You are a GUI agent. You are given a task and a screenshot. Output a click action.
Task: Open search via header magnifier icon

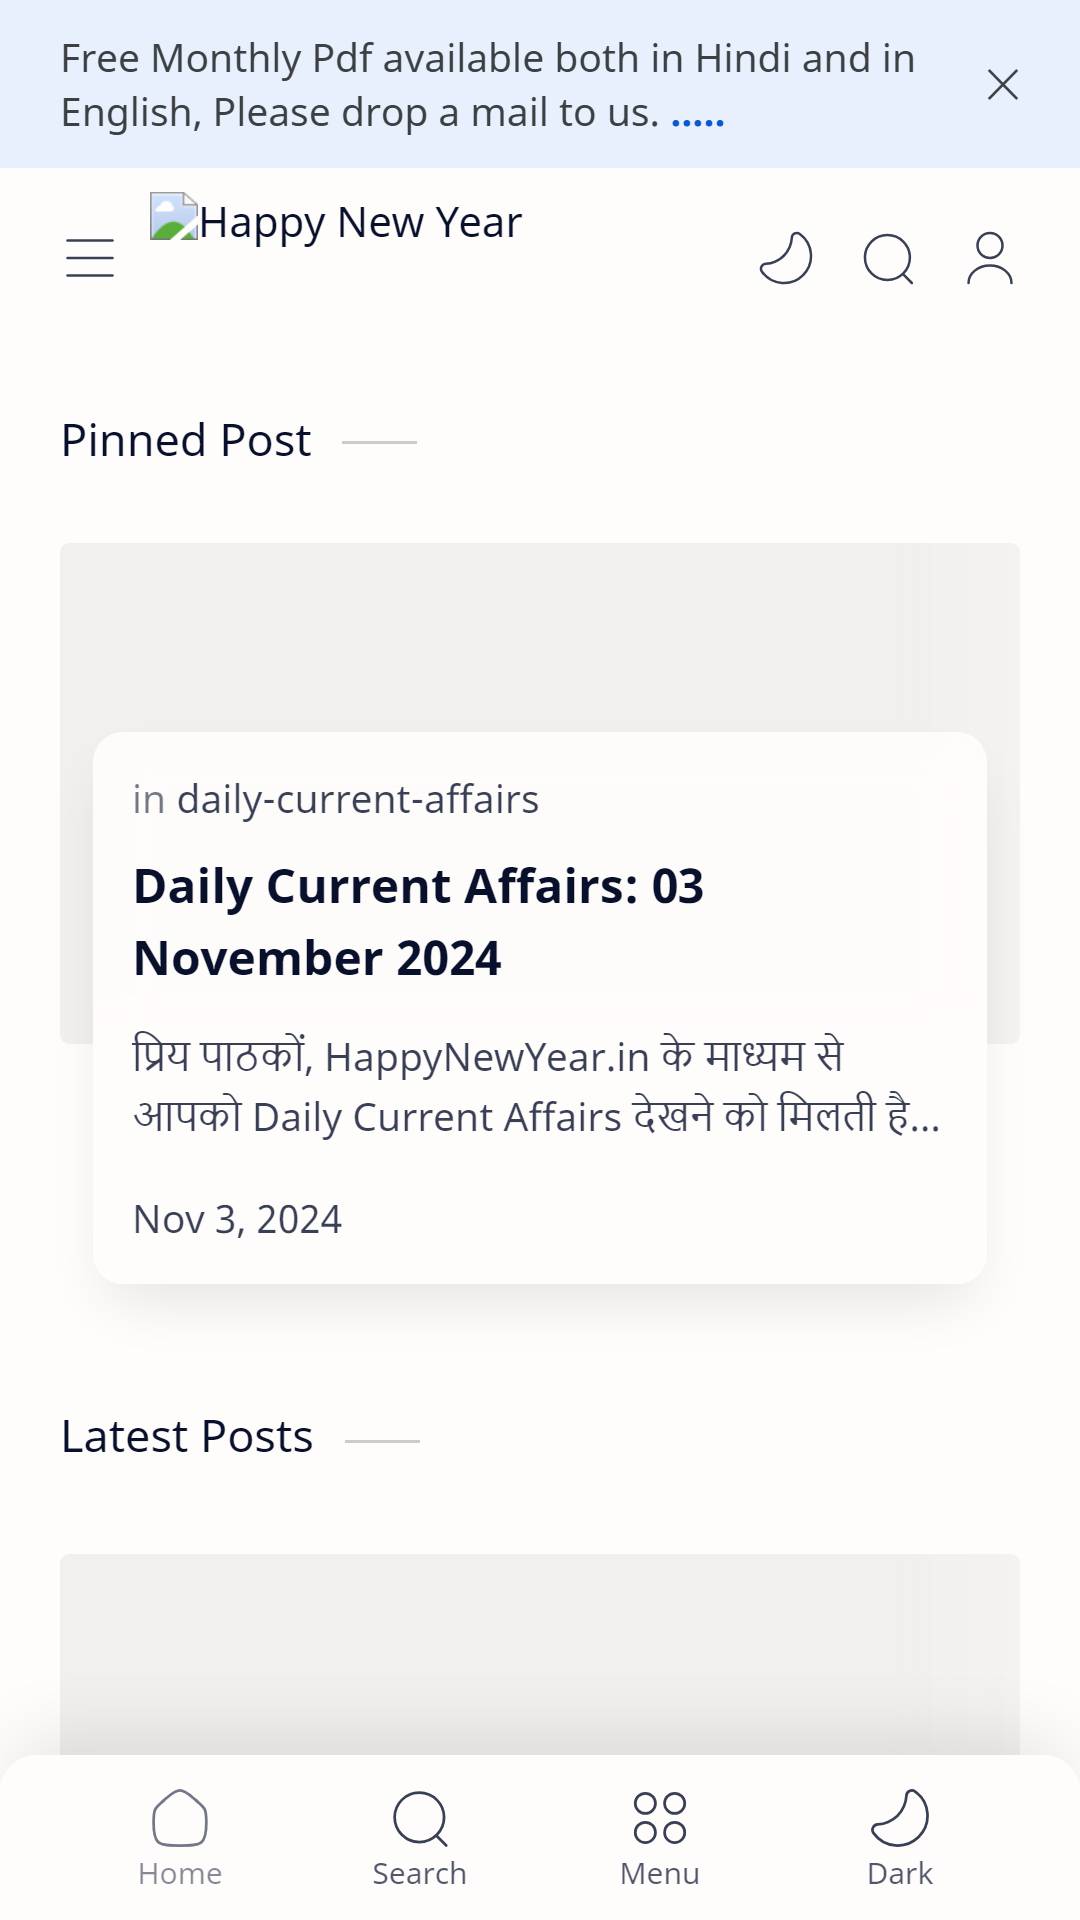pos(888,259)
